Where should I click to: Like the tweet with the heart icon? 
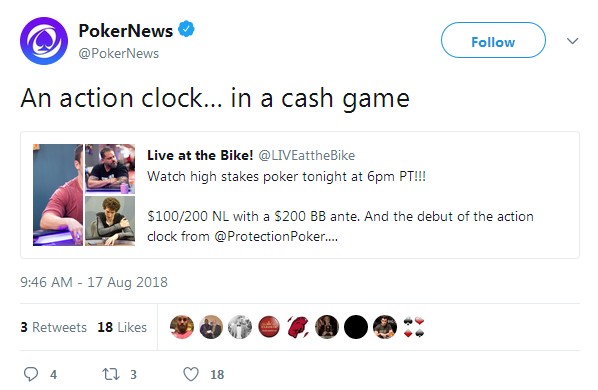191,374
